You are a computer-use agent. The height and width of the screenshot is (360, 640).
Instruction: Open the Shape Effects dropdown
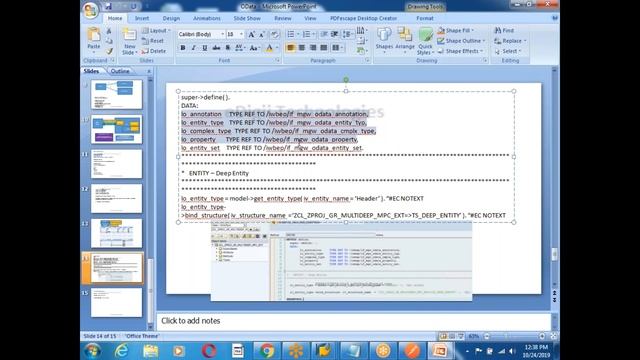coord(461,51)
